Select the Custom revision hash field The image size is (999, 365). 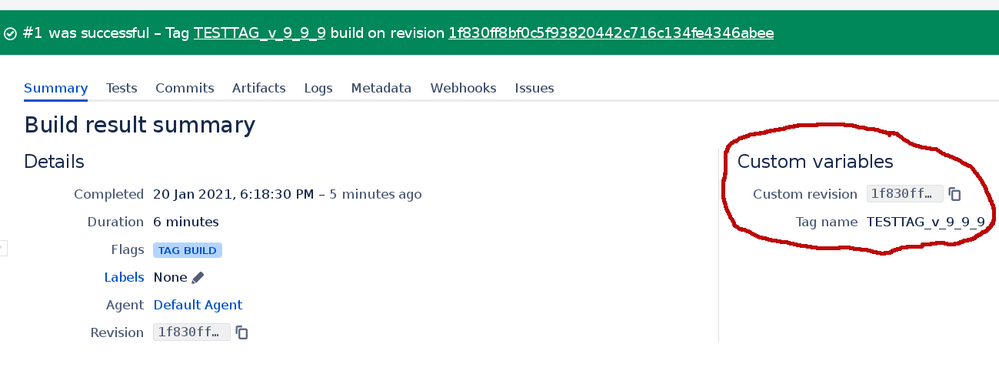tap(905, 194)
